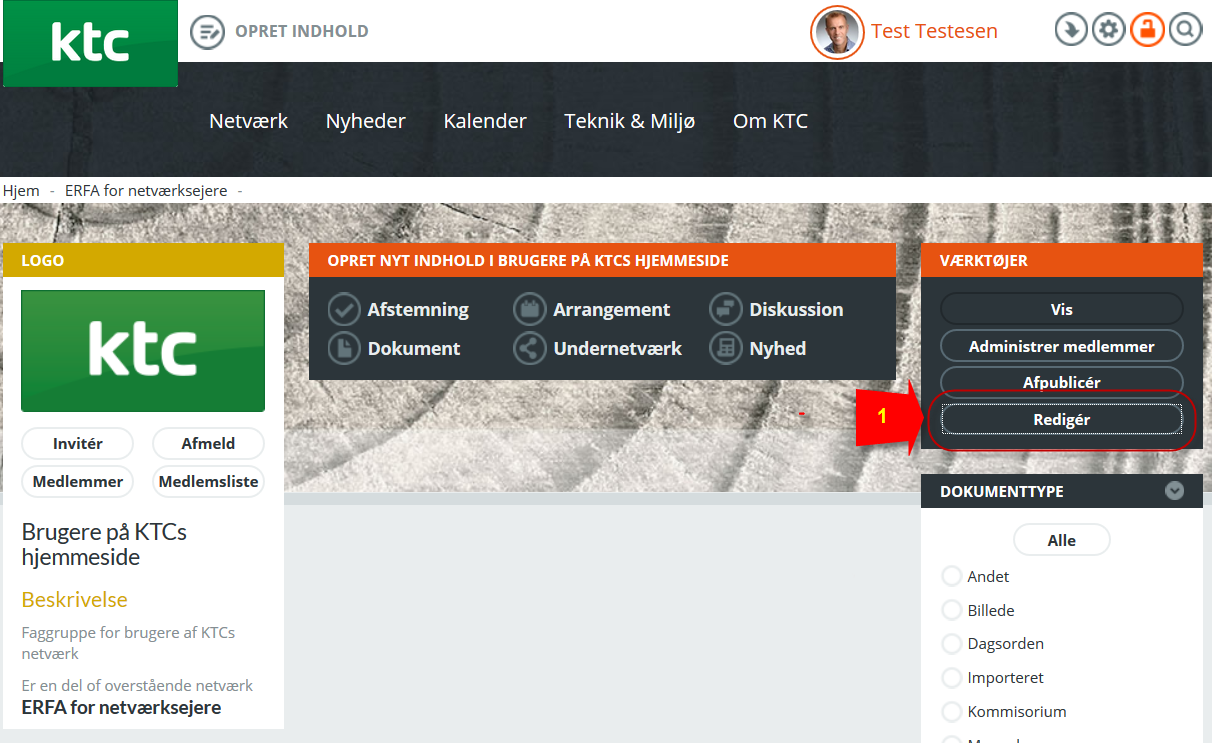Click the orange padlock icon in header

click(x=1147, y=30)
